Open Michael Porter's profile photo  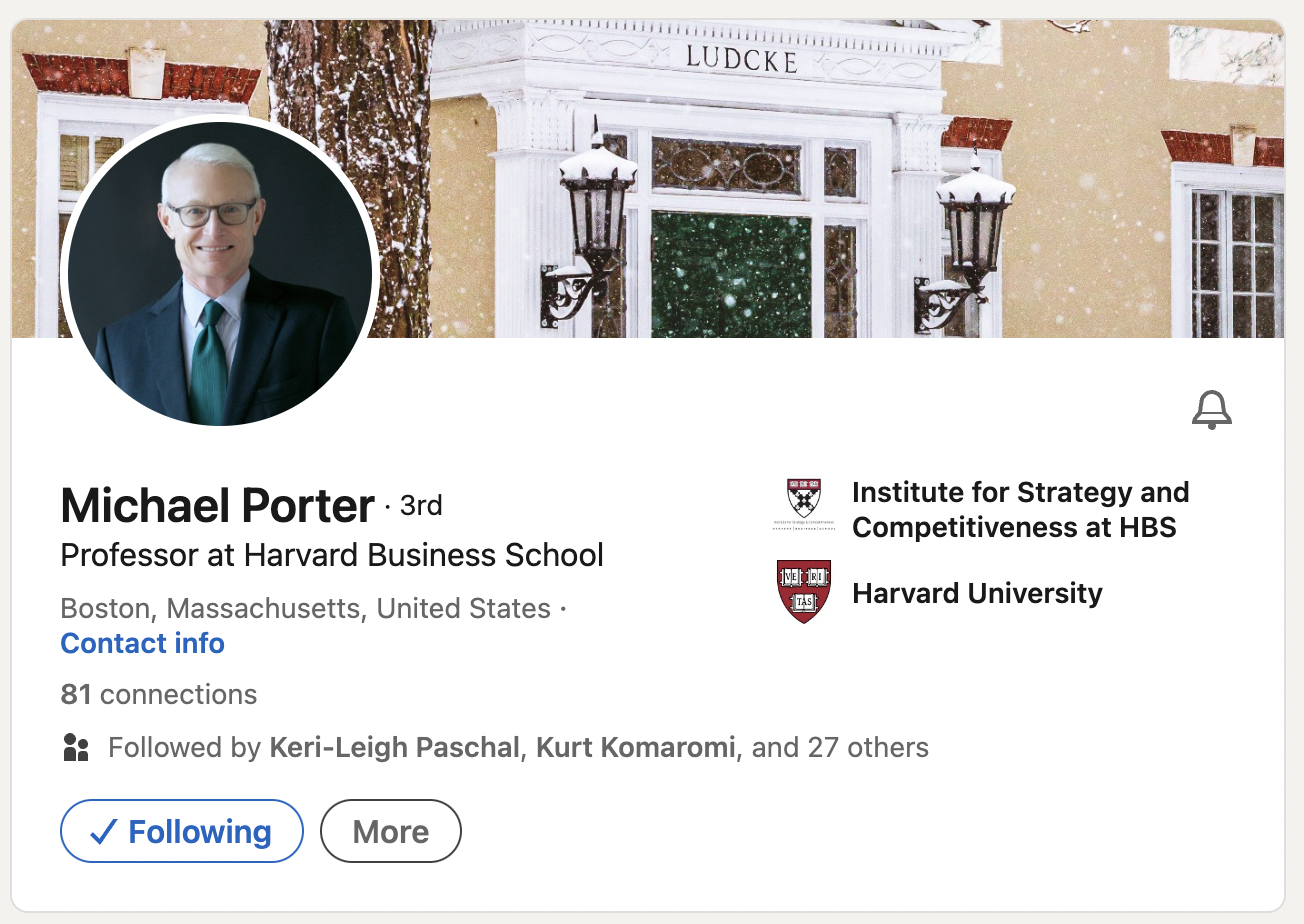click(220, 273)
